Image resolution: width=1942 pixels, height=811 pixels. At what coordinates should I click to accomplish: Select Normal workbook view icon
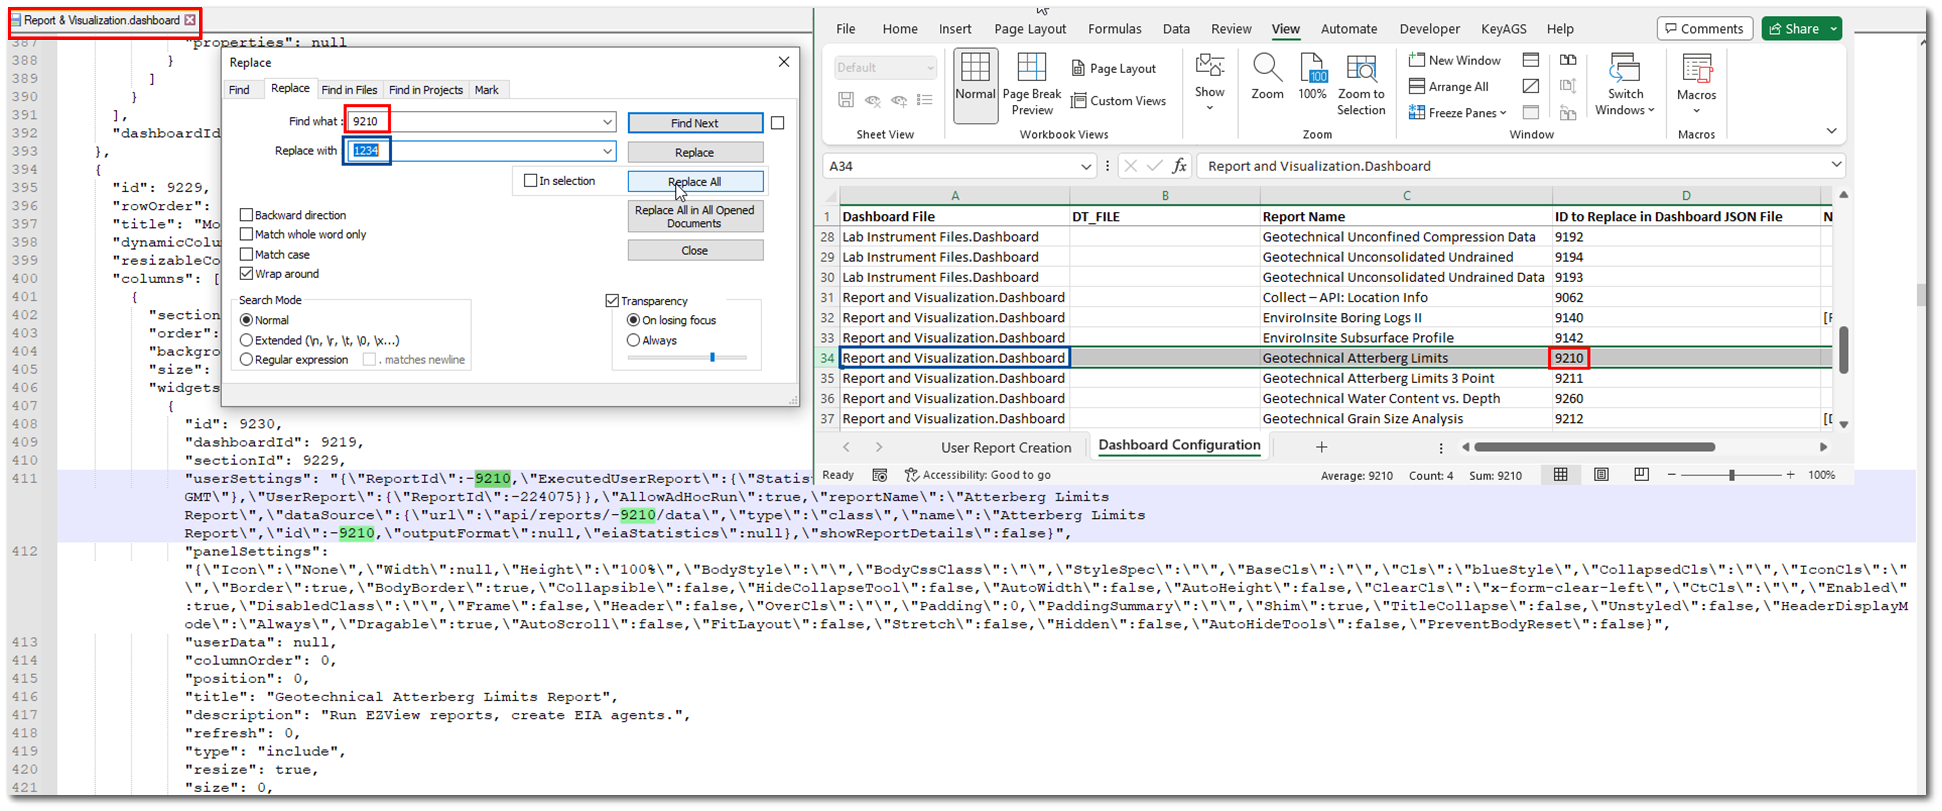975,70
